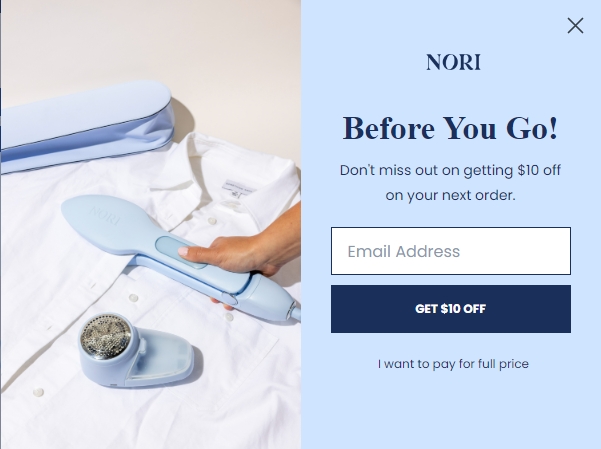Click the shirt button just below the collar
Viewport: 601px width, 449px height.
pyautogui.click(x=212, y=220)
